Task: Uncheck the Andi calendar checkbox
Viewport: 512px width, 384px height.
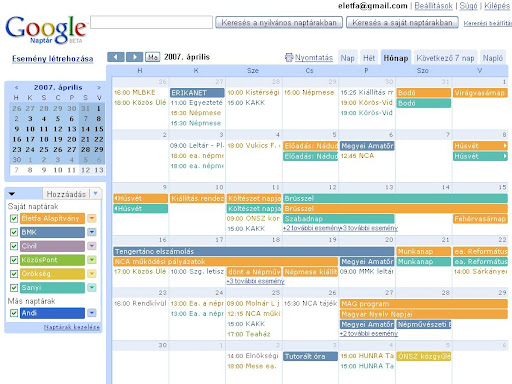Action: click(14, 313)
